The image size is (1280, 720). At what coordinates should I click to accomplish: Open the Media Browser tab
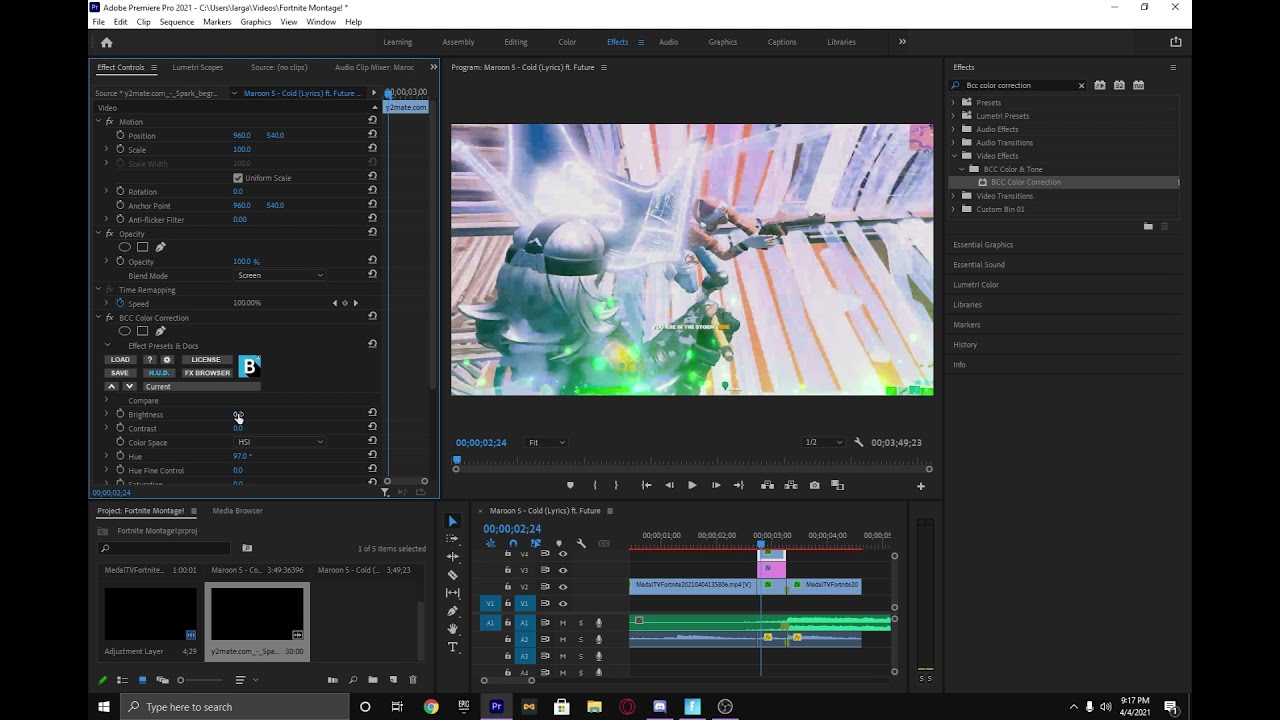(x=237, y=511)
